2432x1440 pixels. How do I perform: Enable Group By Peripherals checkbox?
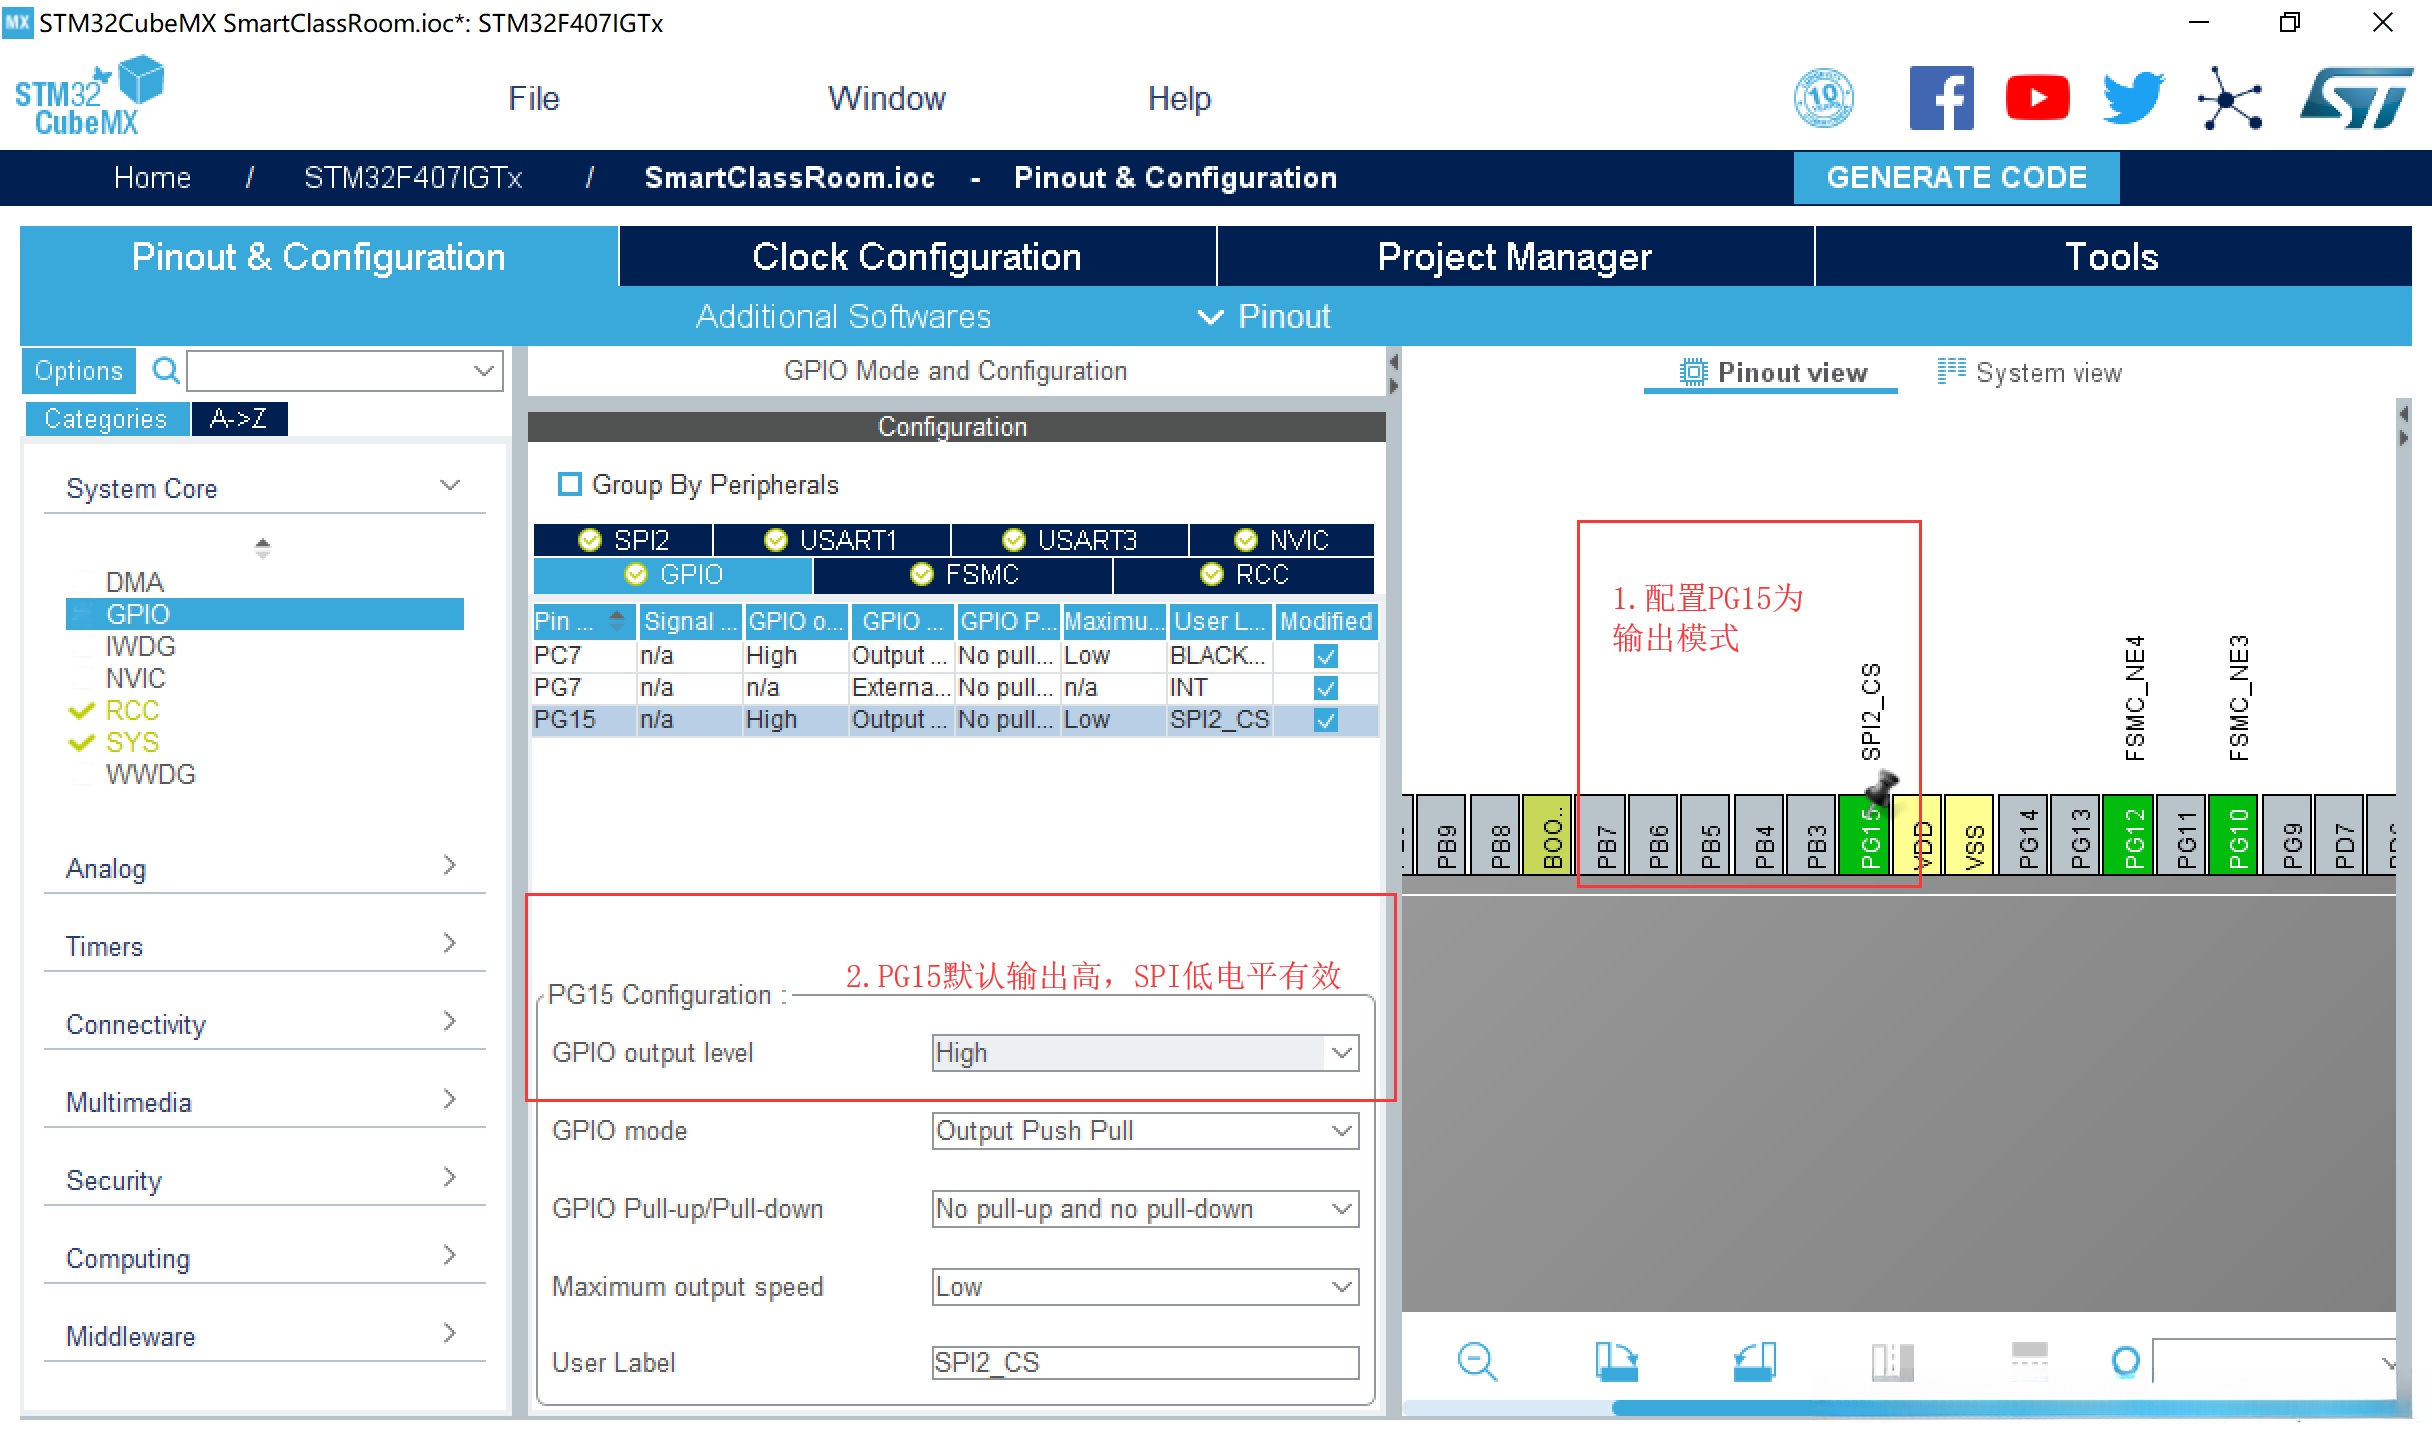(570, 485)
